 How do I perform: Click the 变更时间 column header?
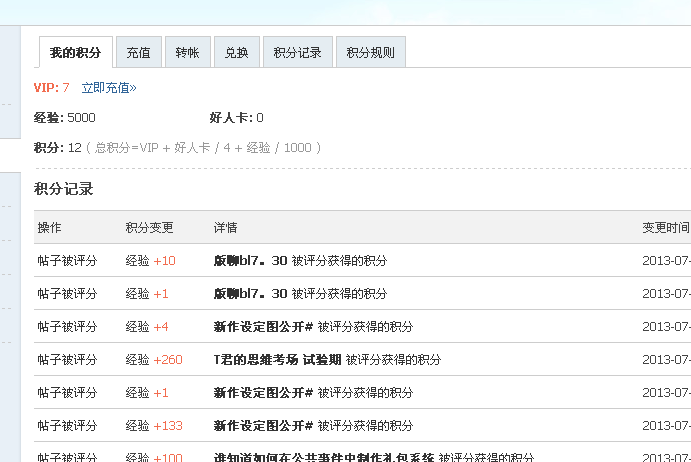[x=666, y=227]
